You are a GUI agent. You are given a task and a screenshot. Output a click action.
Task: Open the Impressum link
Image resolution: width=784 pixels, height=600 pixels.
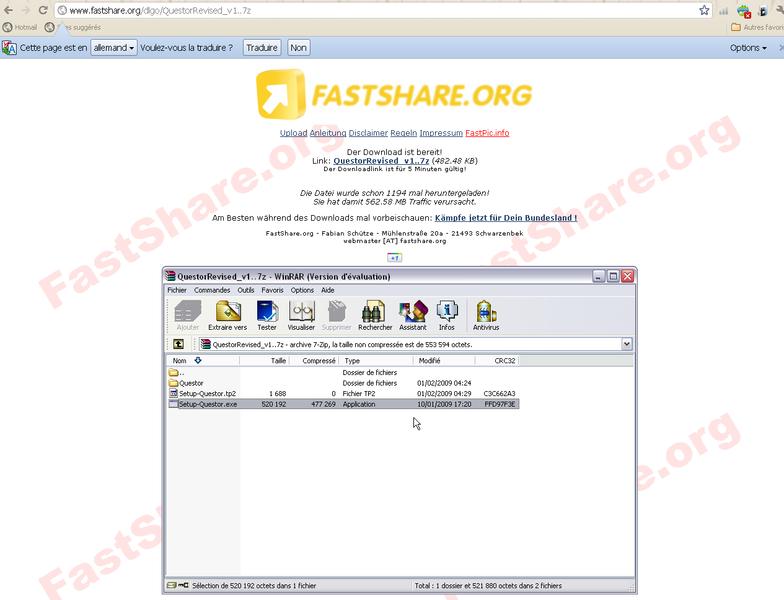pos(441,133)
